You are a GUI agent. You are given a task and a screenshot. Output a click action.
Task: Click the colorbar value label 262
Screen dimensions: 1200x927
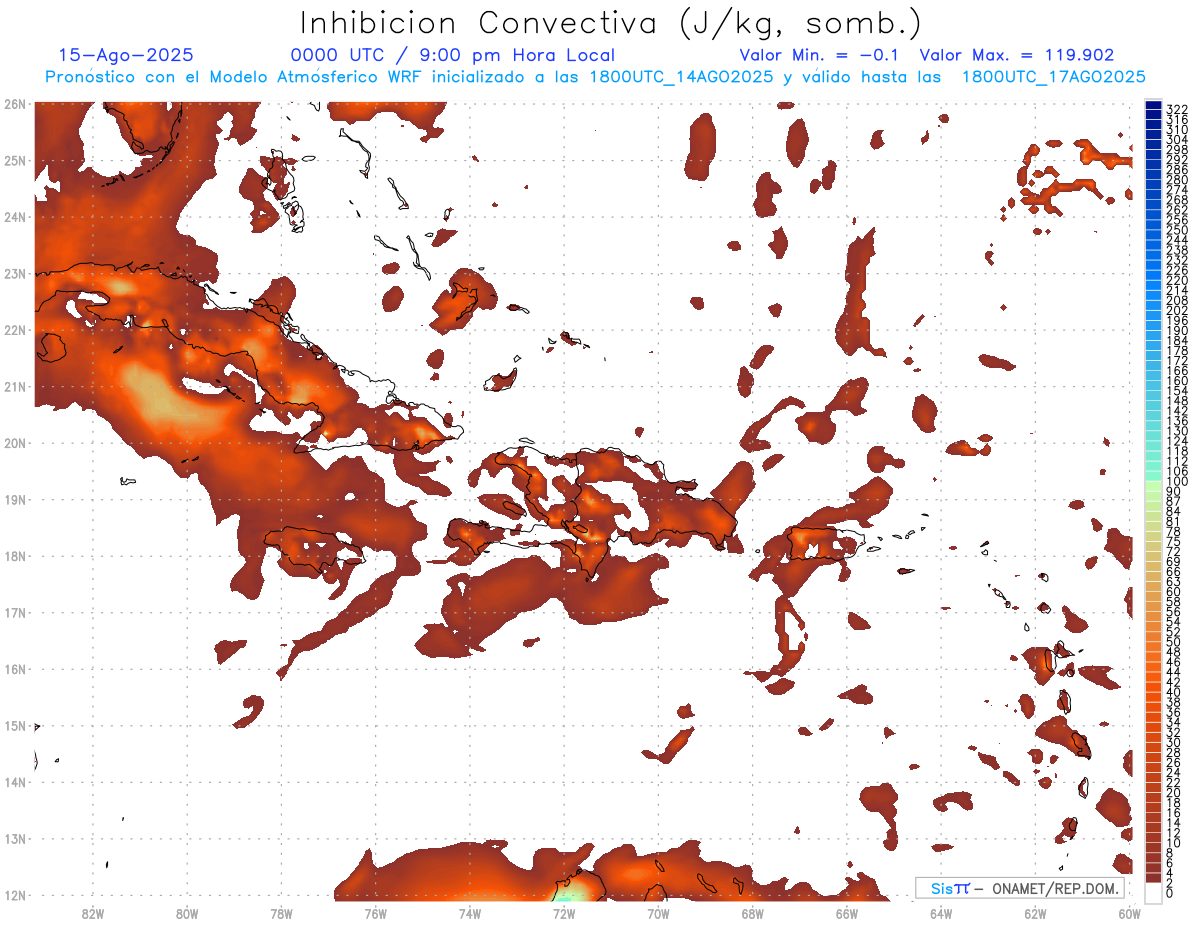point(1177,210)
